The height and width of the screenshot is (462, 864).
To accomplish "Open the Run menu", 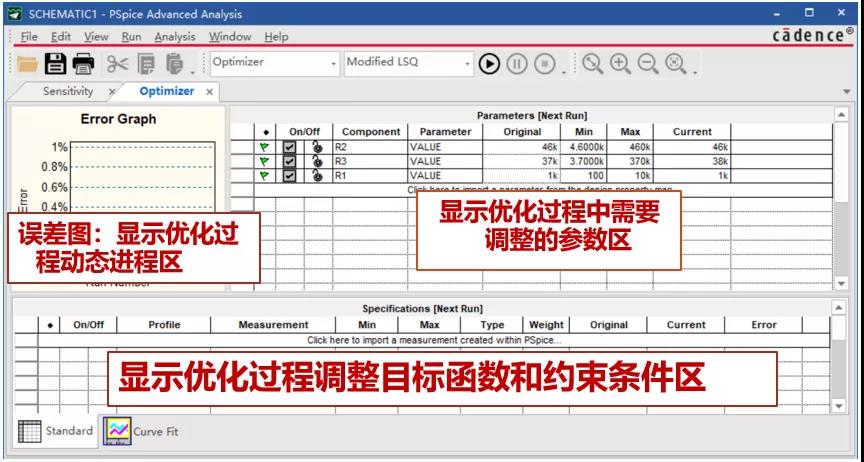I will click(131, 37).
